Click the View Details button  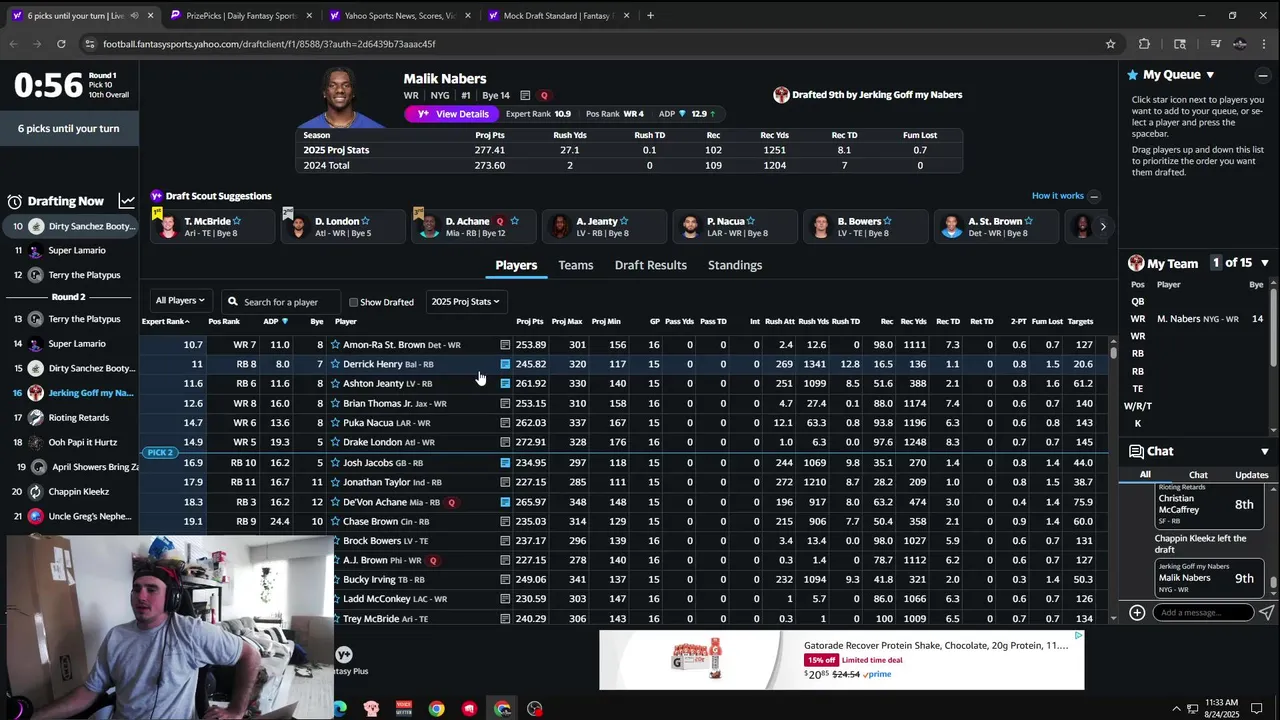[x=451, y=114]
